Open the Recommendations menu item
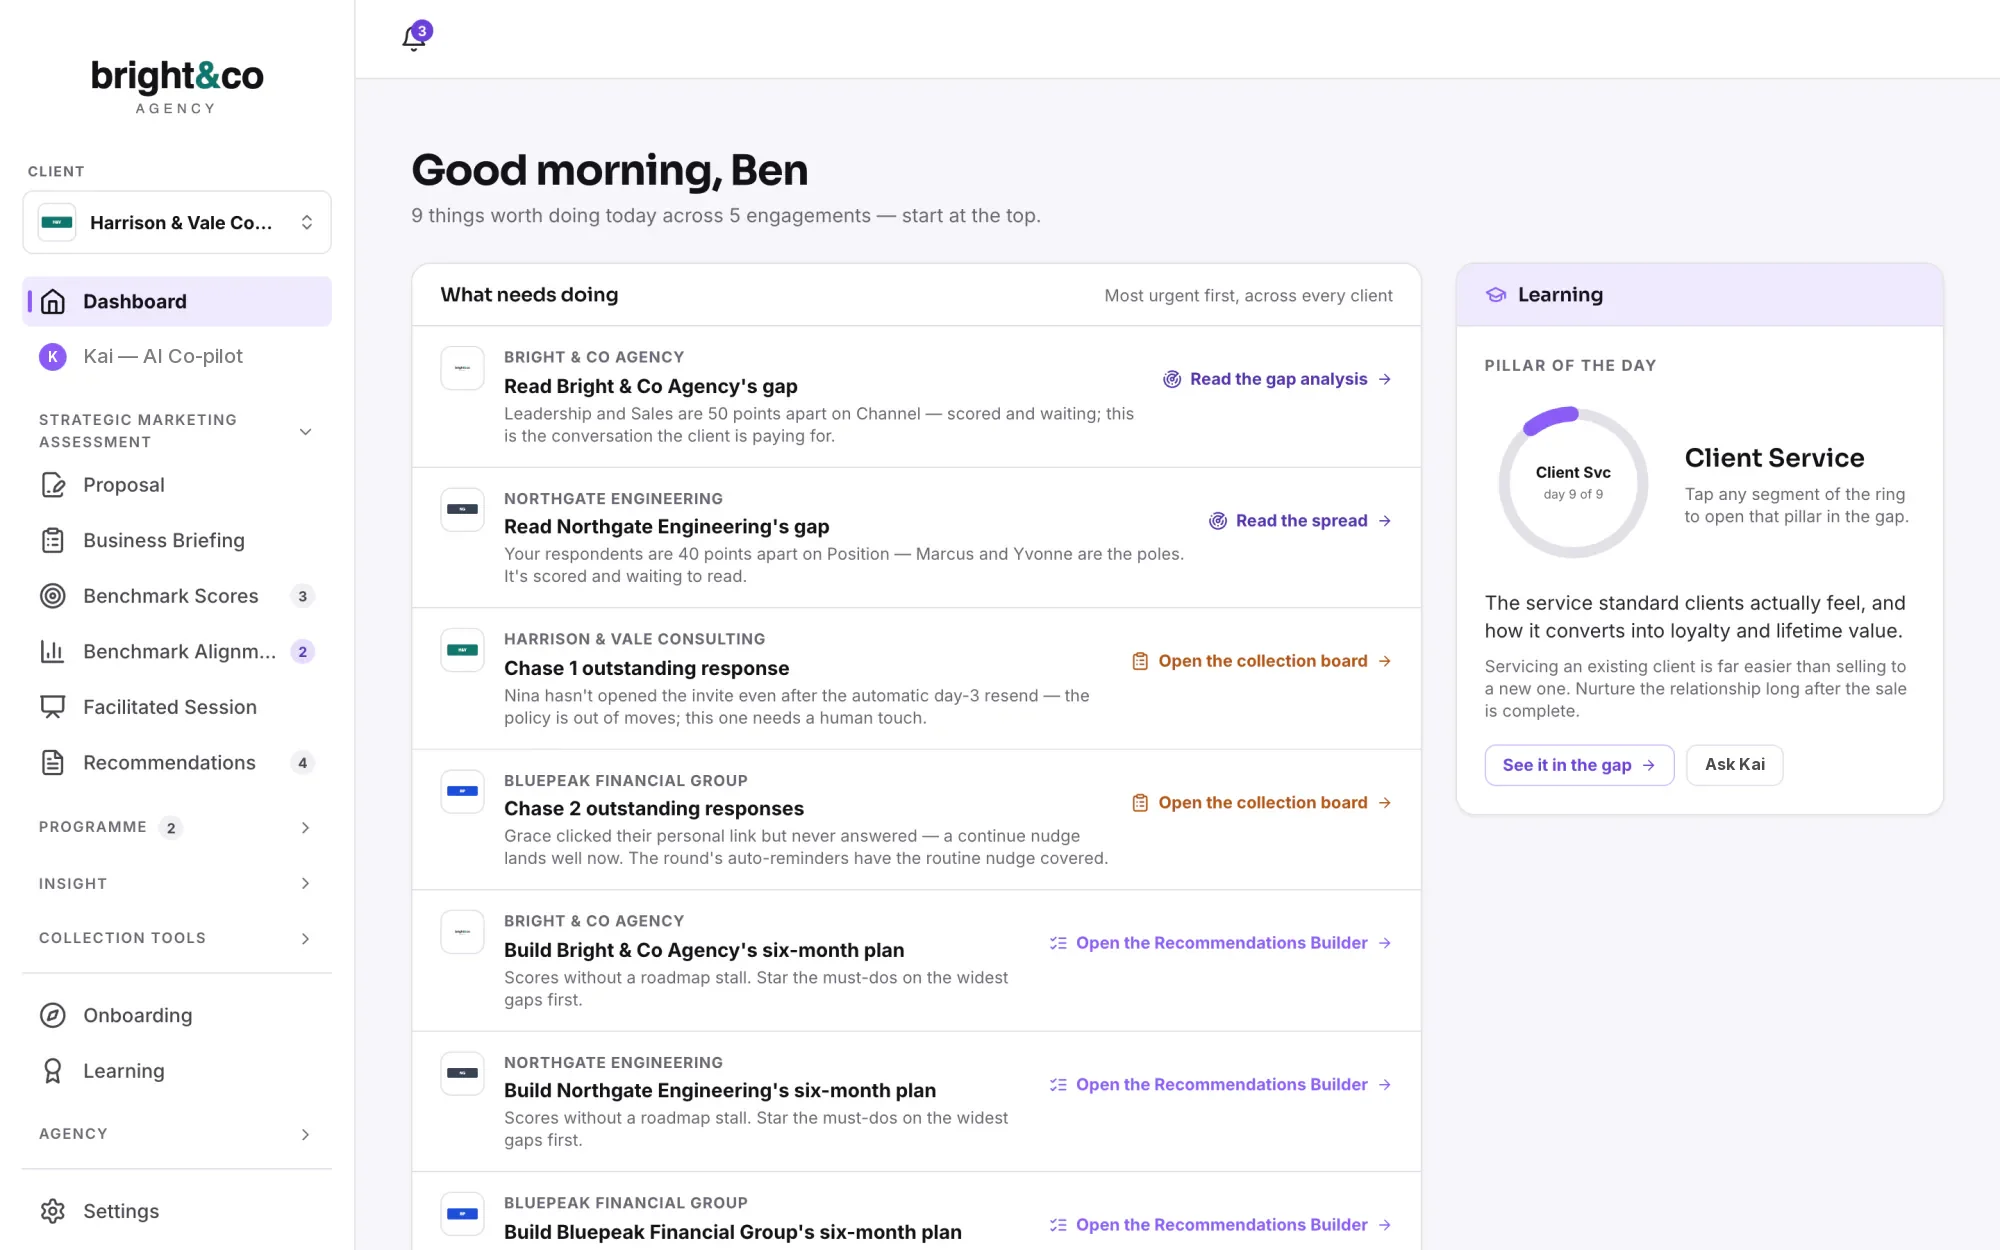This screenshot has height=1250, width=2000. (x=177, y=763)
